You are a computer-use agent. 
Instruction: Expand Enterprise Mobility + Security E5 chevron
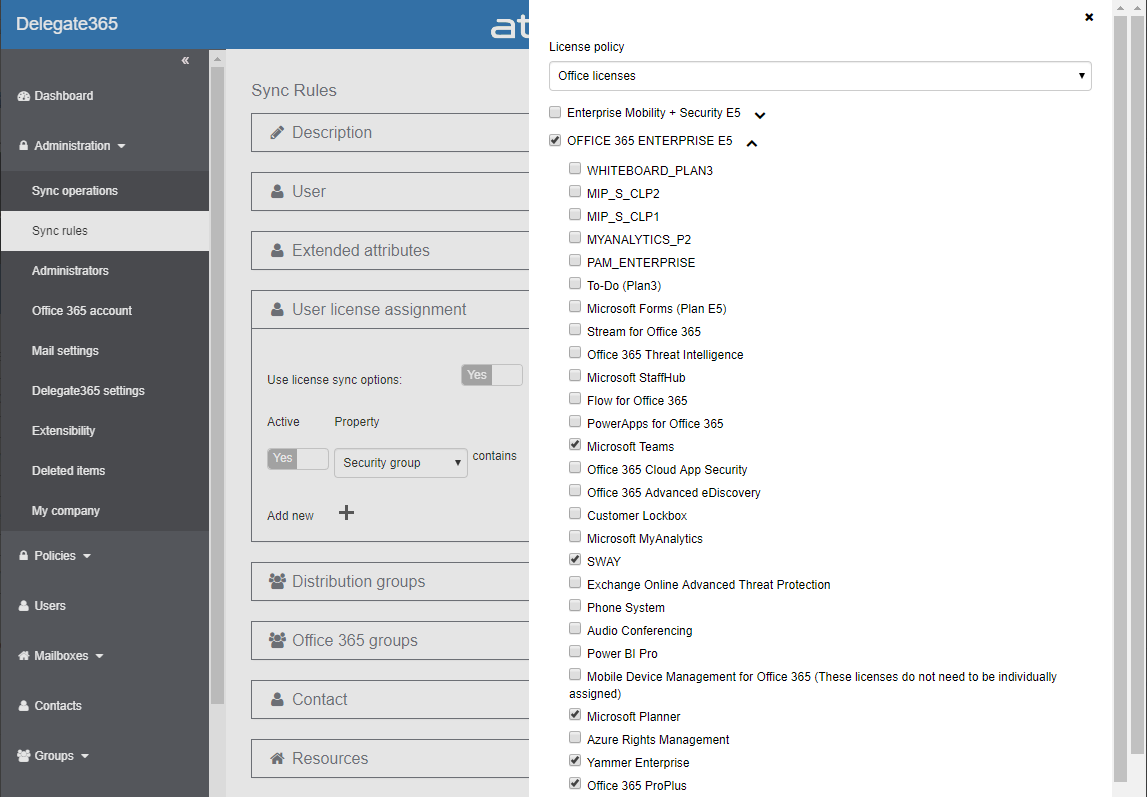point(760,115)
